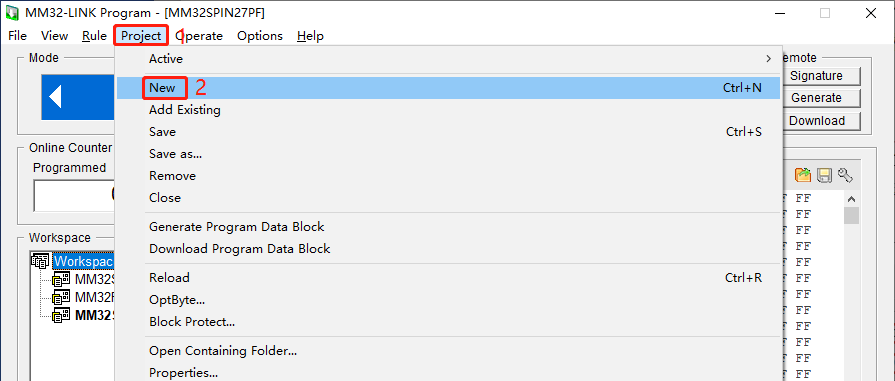Expand the Active submenu arrow
895x381 pixels.
768,58
